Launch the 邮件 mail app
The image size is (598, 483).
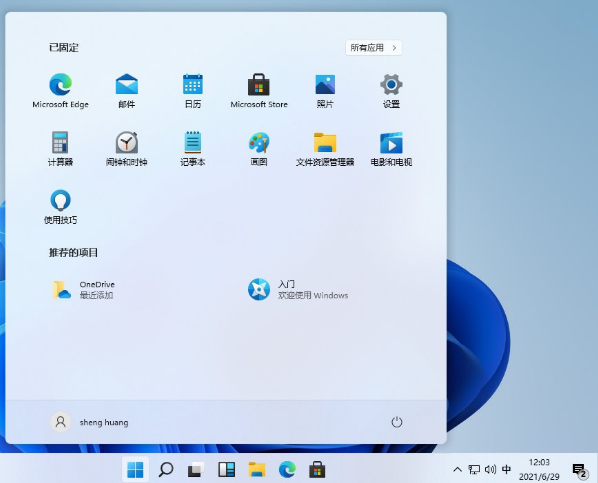(x=127, y=91)
